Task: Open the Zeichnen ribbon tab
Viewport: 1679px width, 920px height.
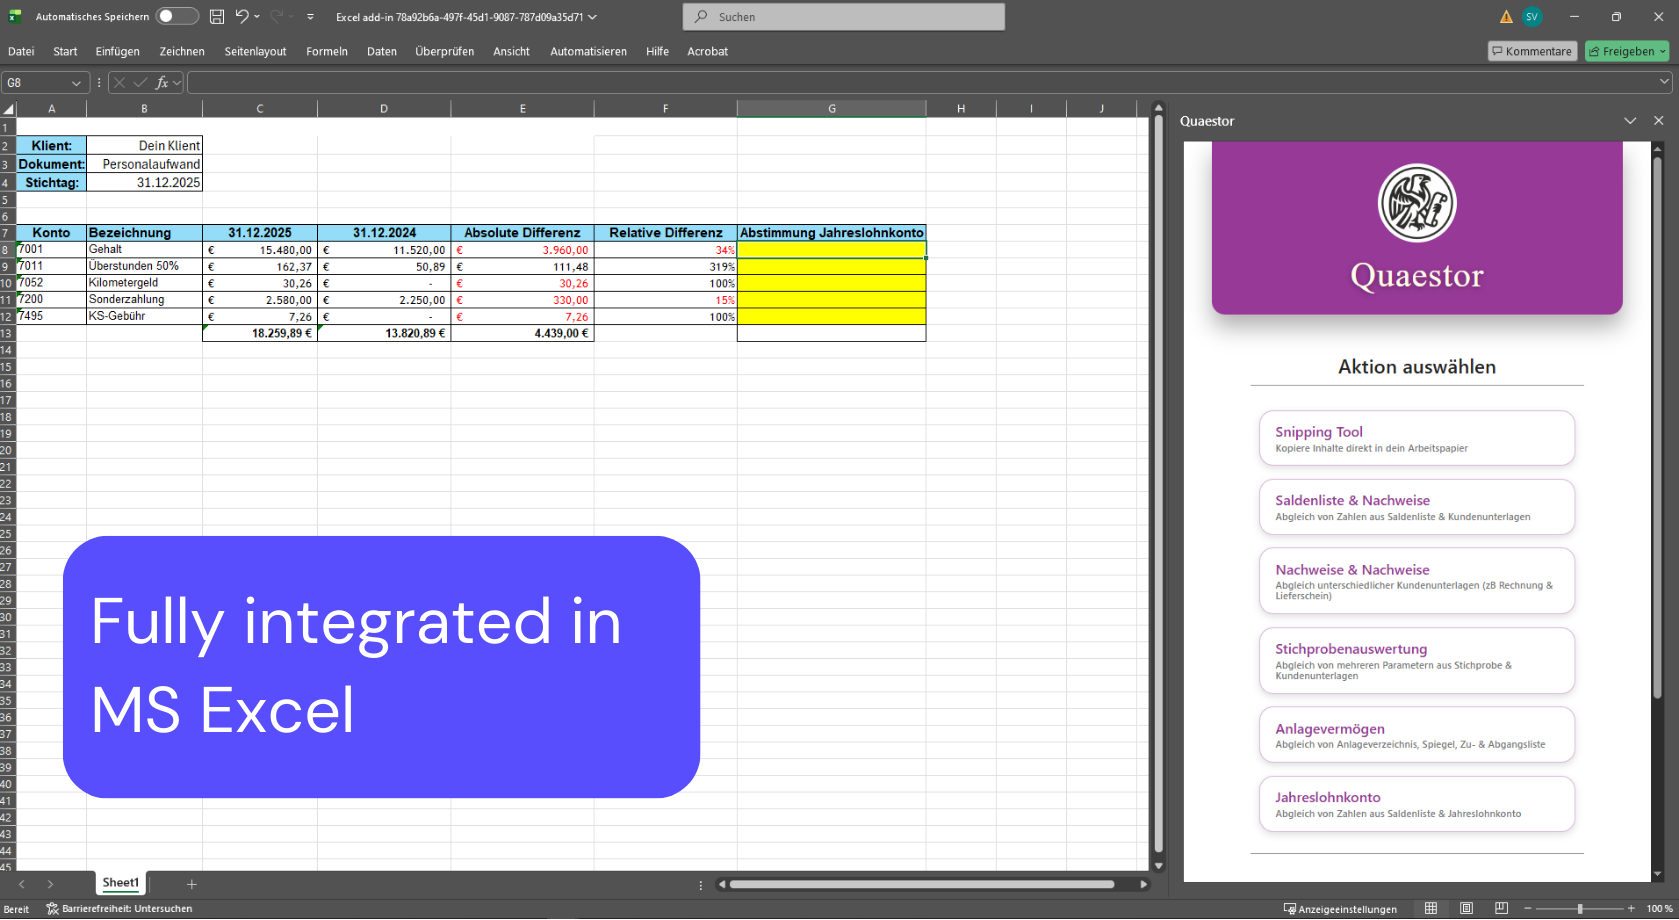Action: tap(182, 51)
